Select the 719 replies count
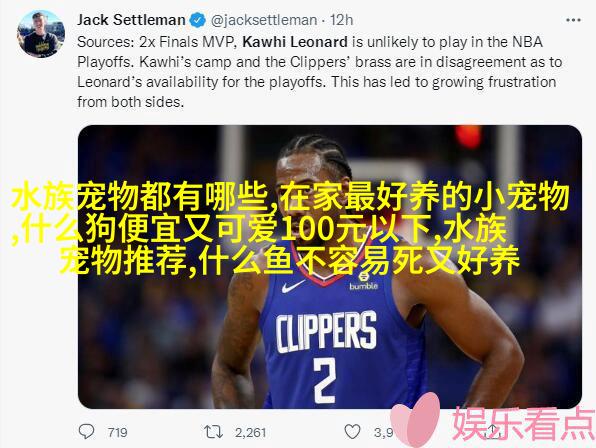 [x=117, y=432]
